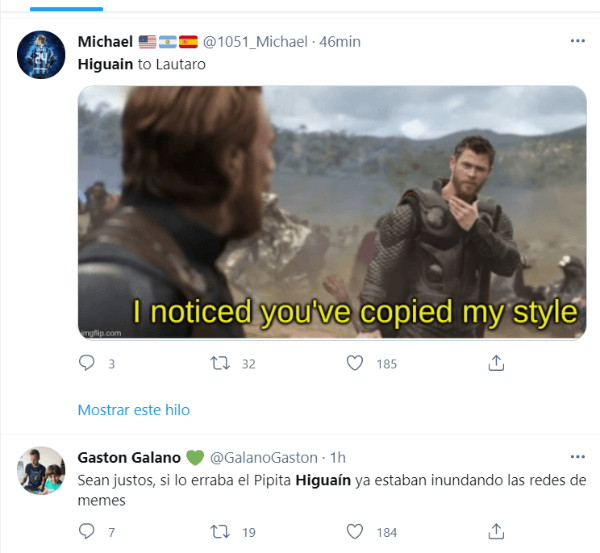Viewport: 600px width, 553px height.
Task: Share Michael's tweet via share icon
Action: coord(495,365)
